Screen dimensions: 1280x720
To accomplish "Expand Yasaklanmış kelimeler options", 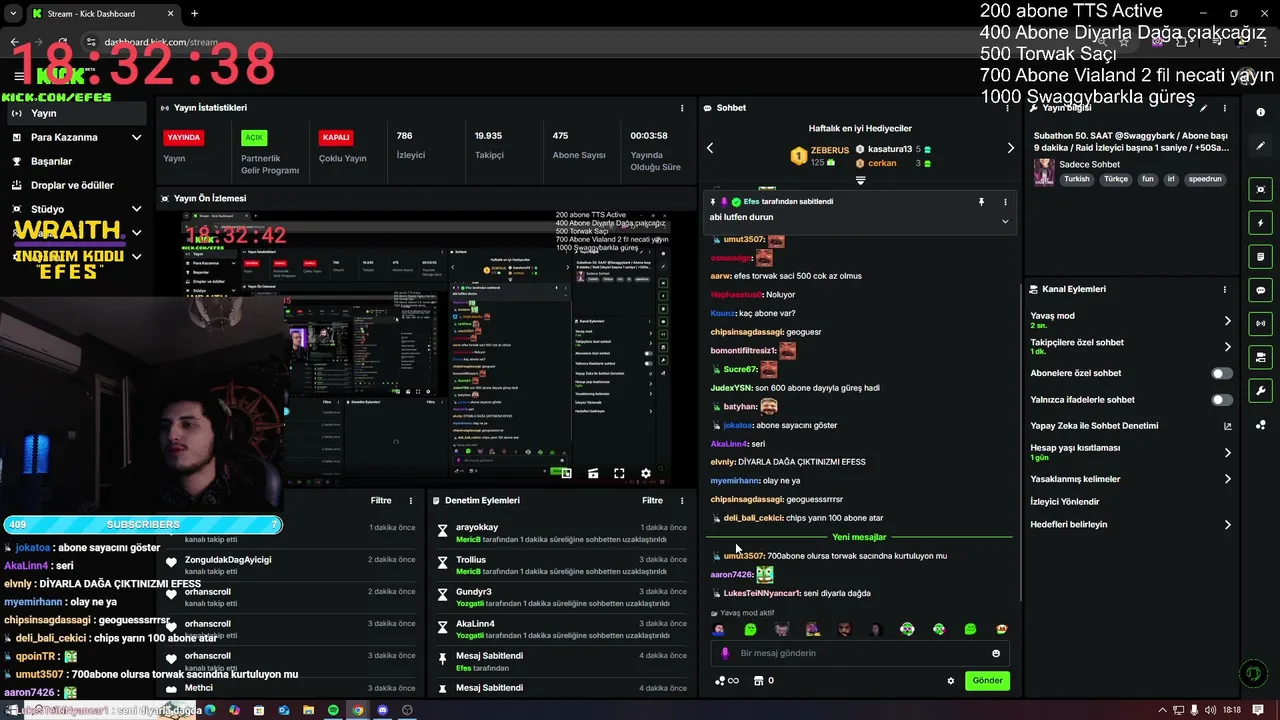I will 1228,479.
